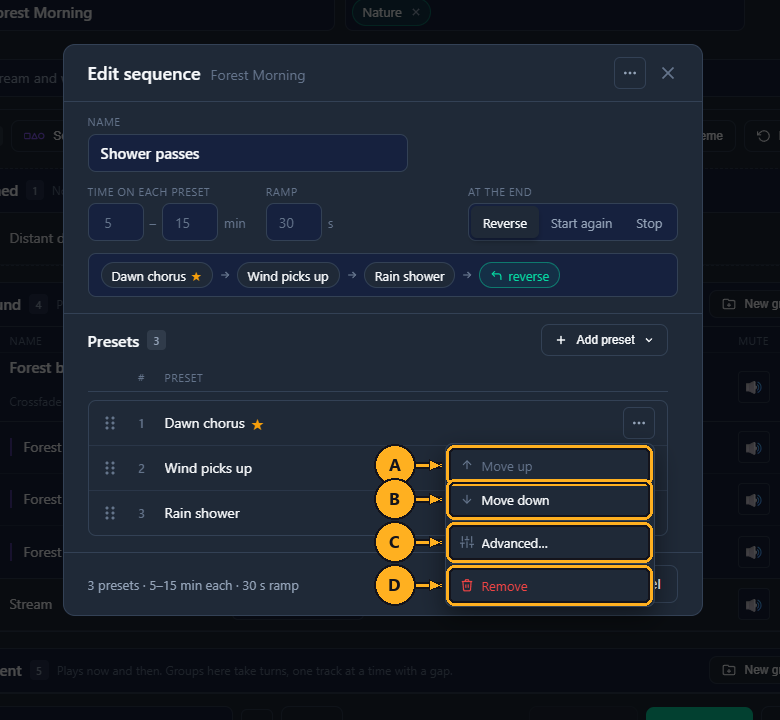Screen dimensions: 780x720
Task: Open the more menu on Dawn chorus row
Action: coord(638,423)
